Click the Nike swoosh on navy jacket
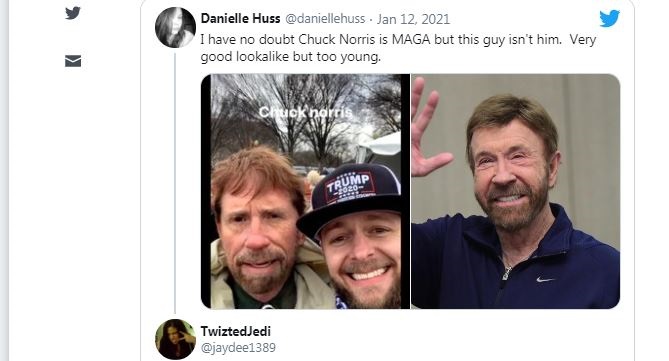 (x=546, y=279)
